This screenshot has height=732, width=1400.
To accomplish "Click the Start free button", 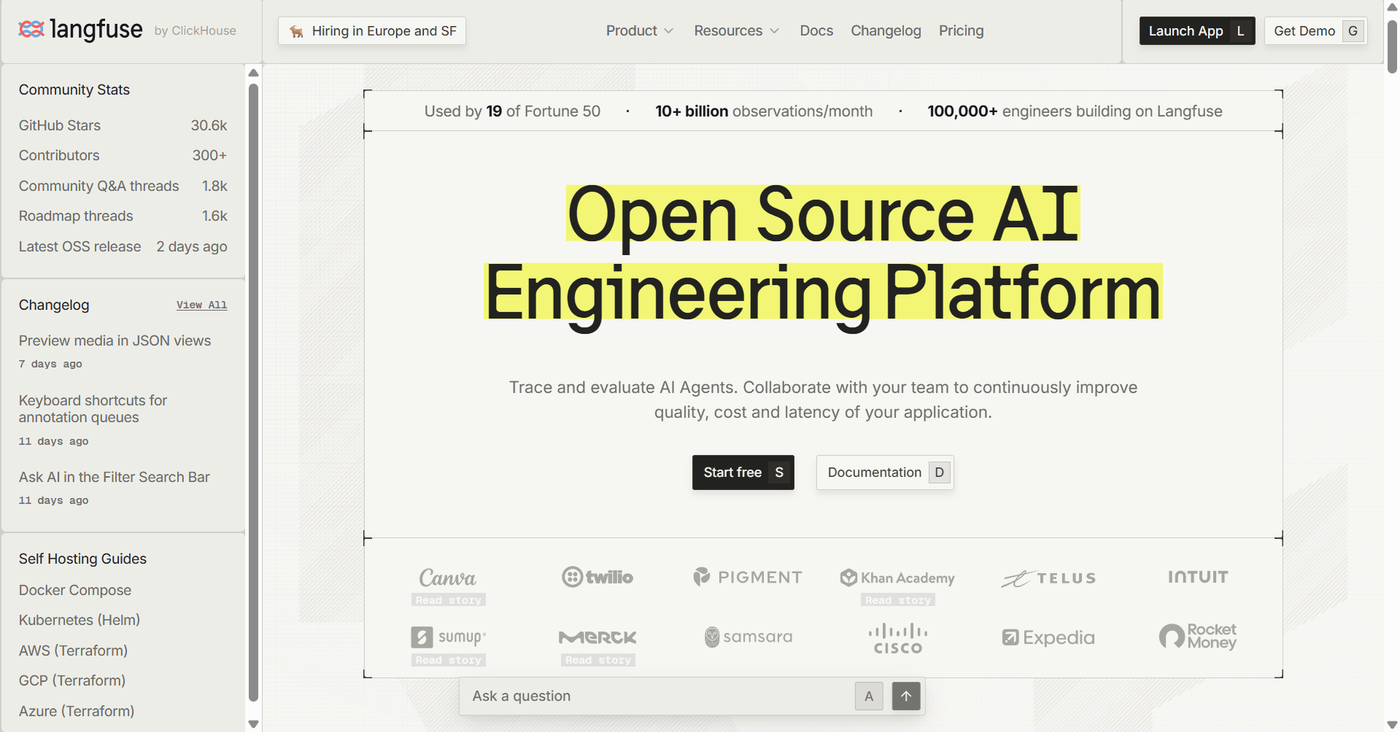I will (743, 473).
